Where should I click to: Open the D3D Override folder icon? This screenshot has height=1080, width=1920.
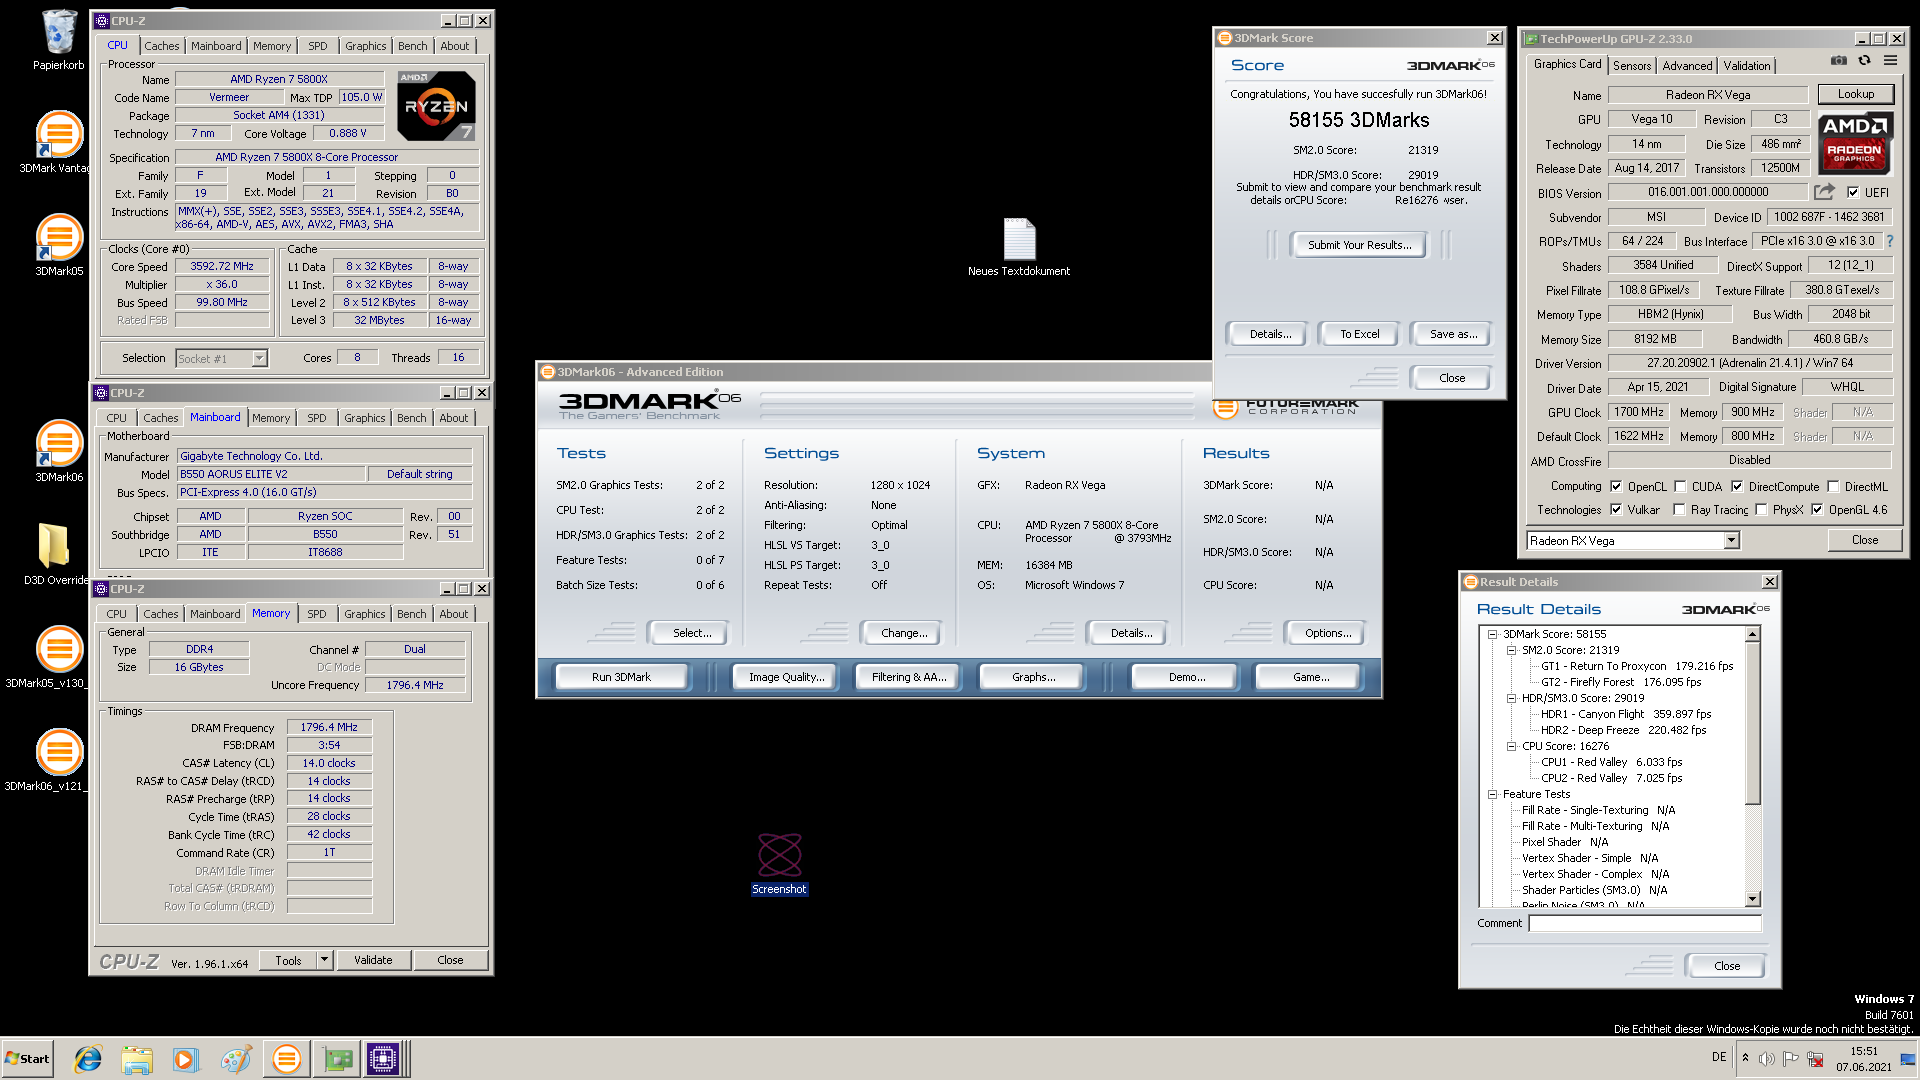(x=55, y=546)
